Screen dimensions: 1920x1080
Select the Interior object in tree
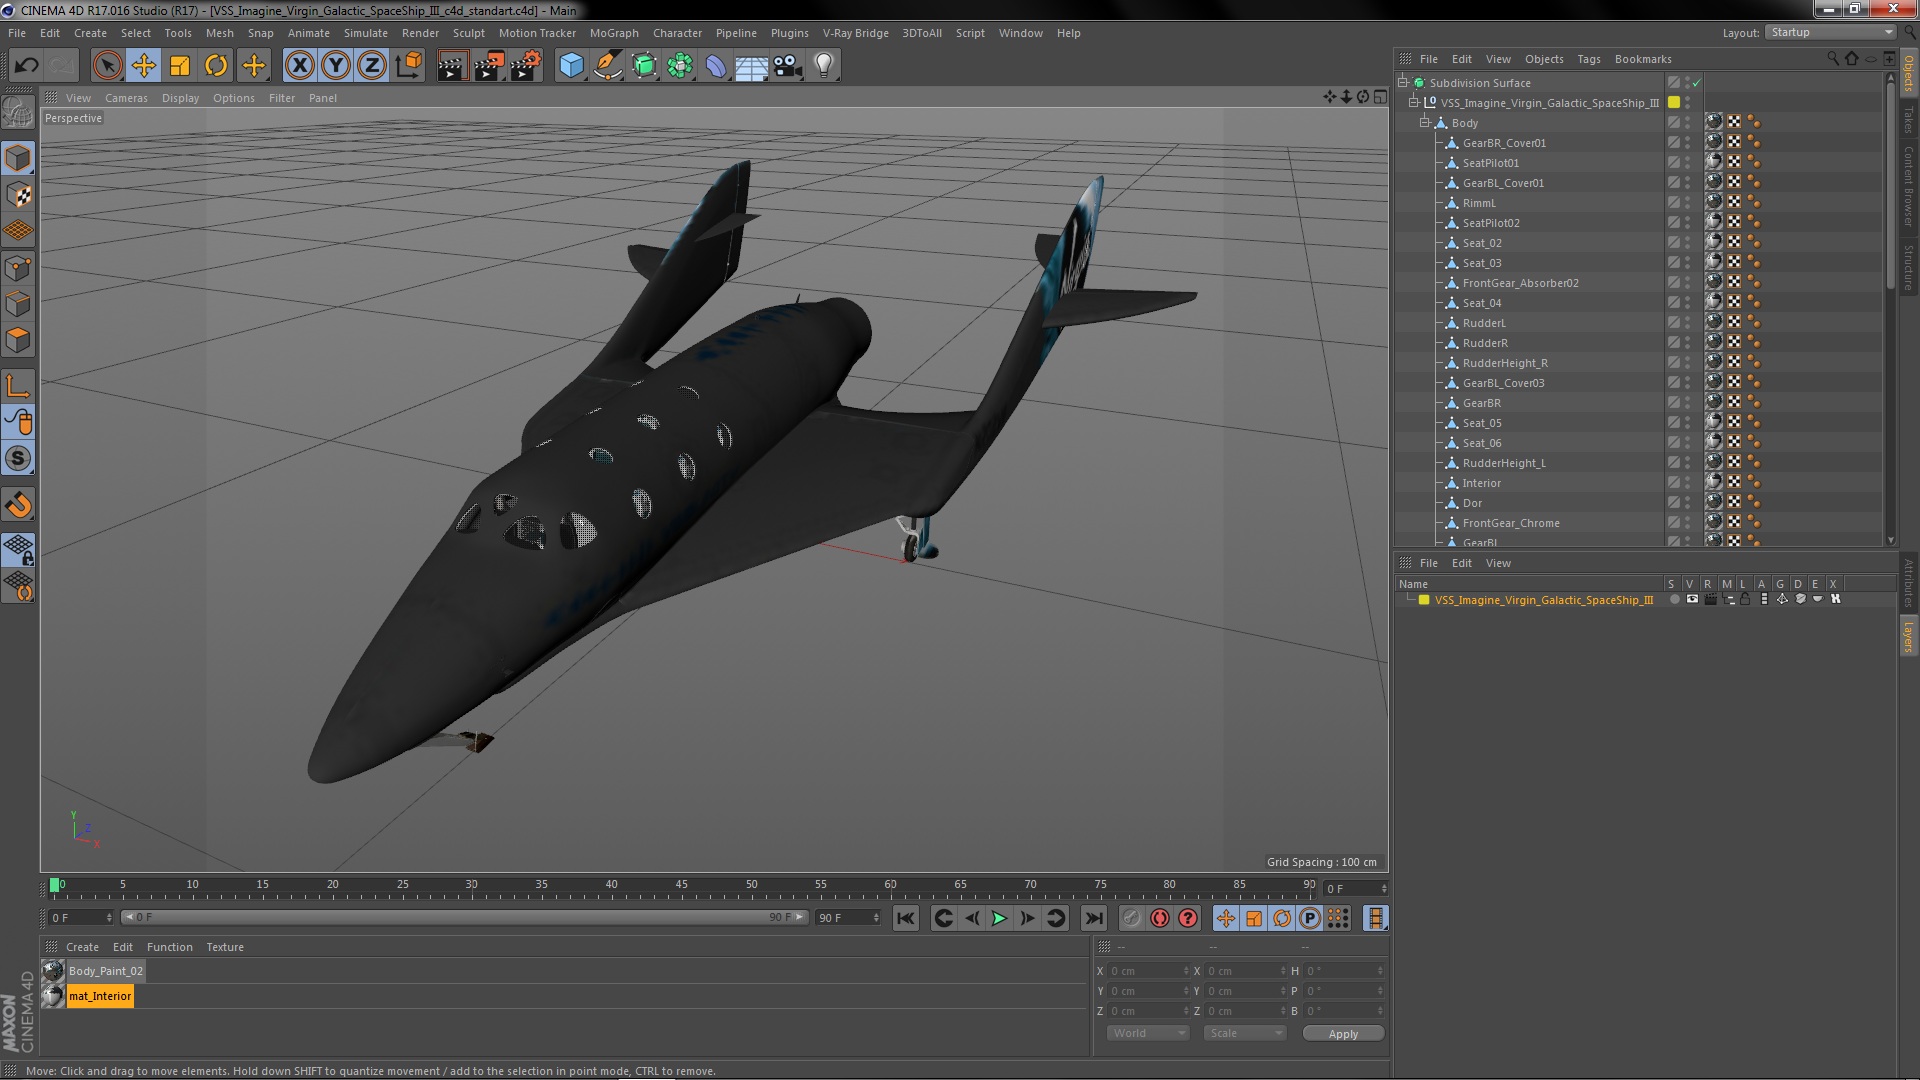1481,483
